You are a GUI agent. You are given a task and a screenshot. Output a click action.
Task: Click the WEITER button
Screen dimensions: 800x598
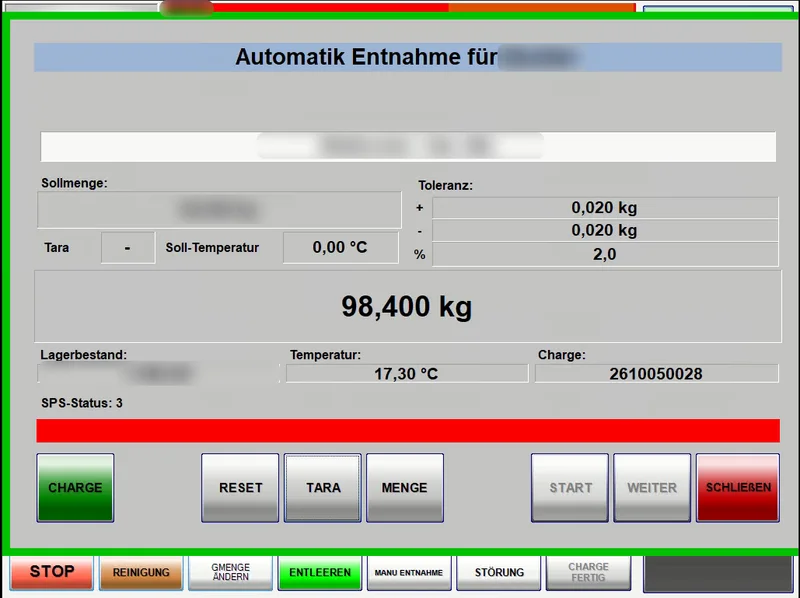tap(652, 487)
